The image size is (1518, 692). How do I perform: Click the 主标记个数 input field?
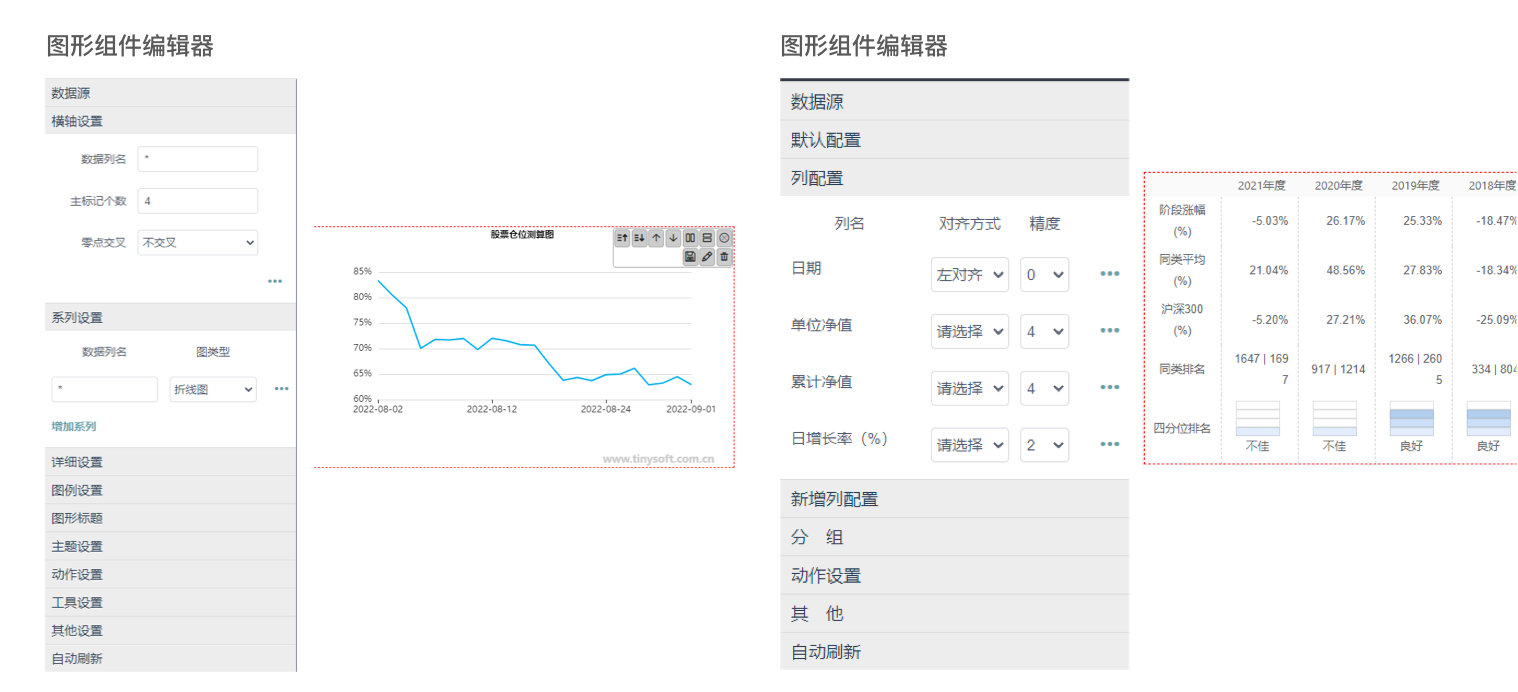(x=197, y=201)
